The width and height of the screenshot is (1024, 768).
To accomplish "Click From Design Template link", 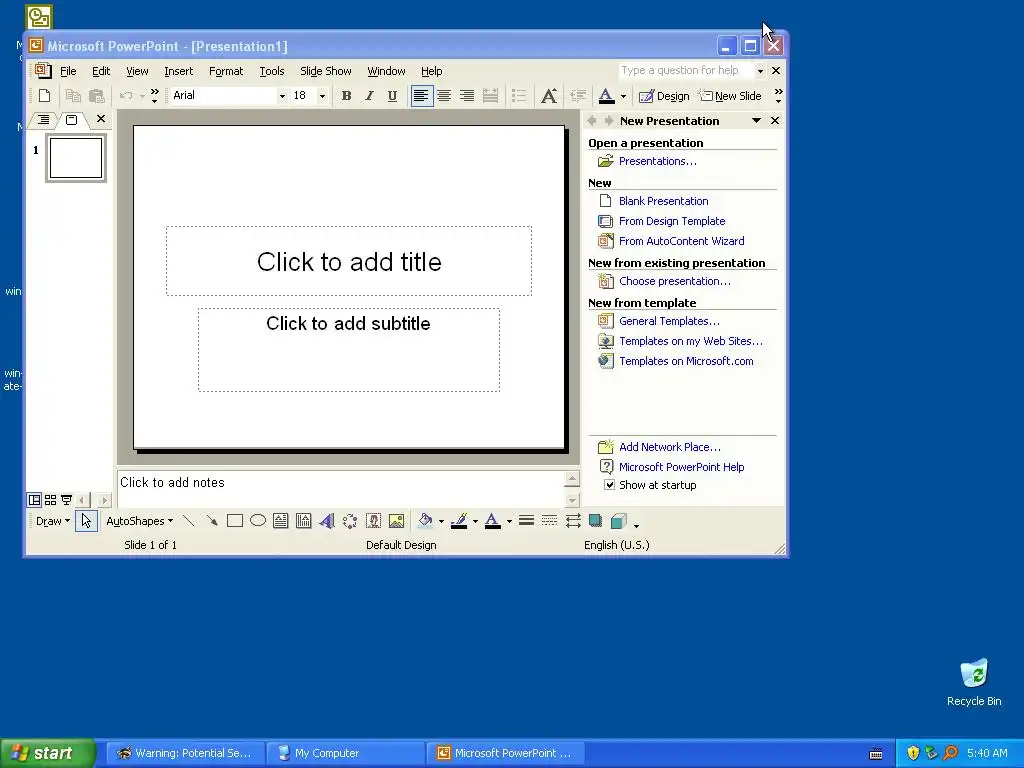I will tap(672, 221).
